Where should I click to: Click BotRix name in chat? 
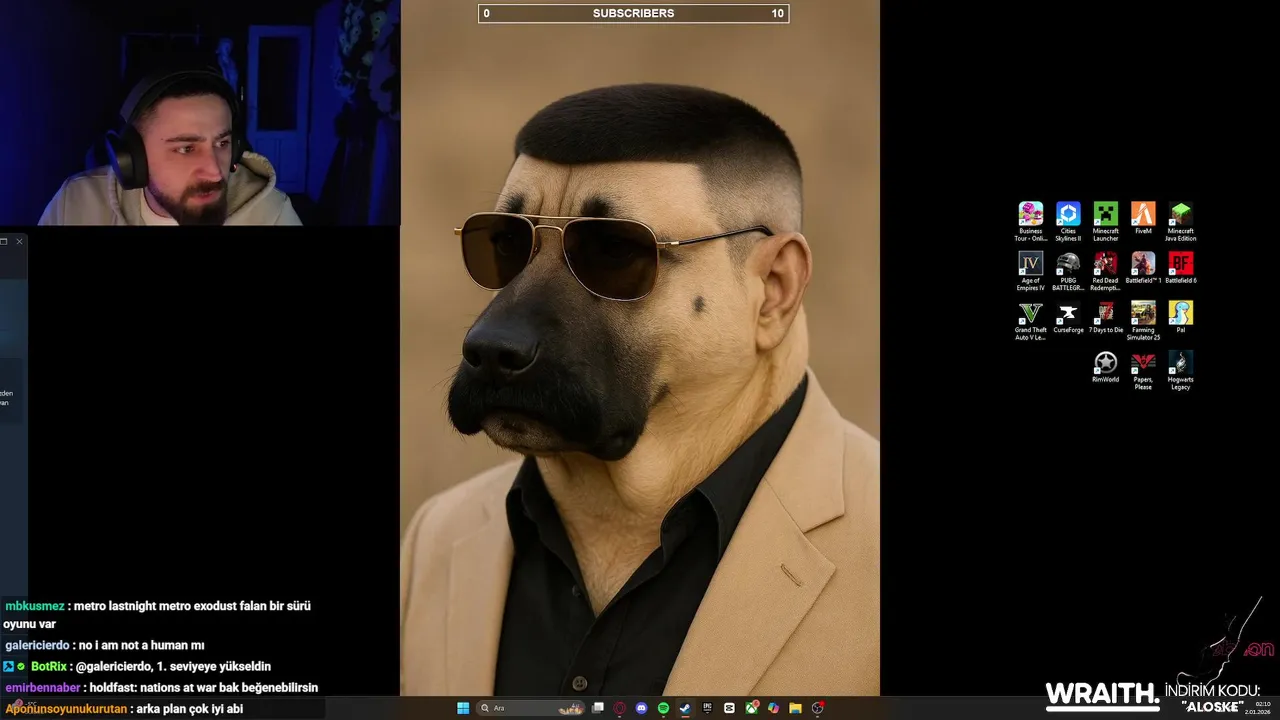48,667
